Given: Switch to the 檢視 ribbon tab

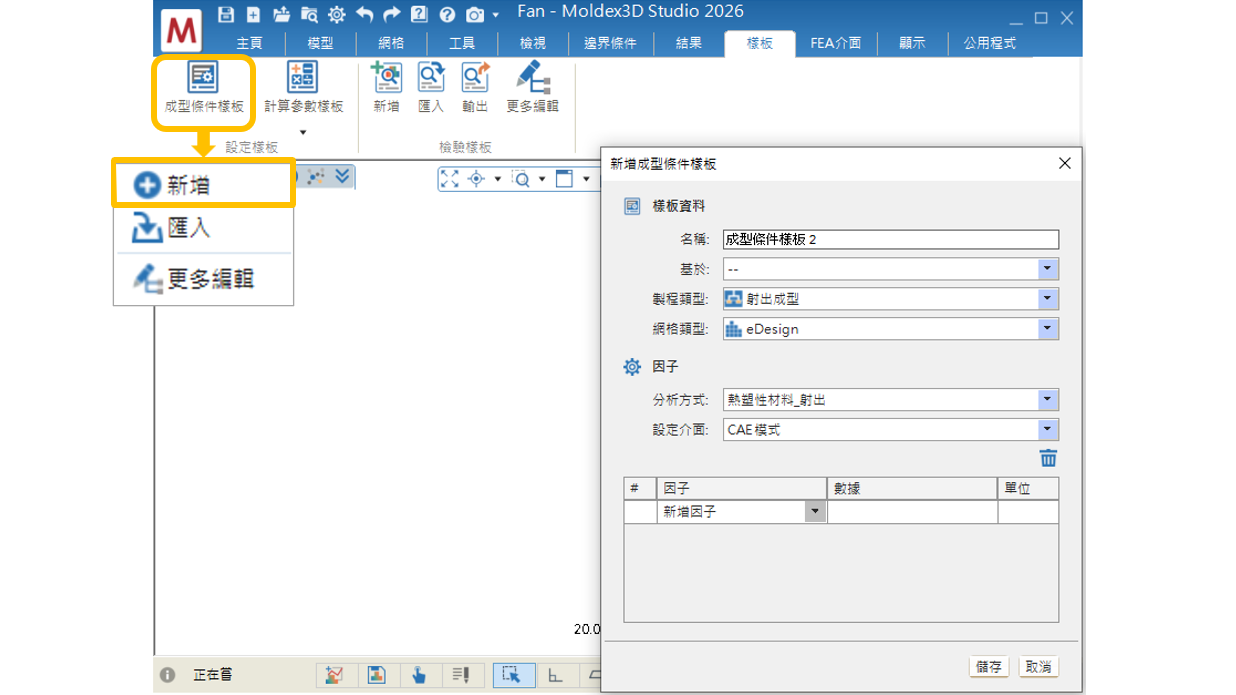Looking at the screenshot, I should [533, 43].
